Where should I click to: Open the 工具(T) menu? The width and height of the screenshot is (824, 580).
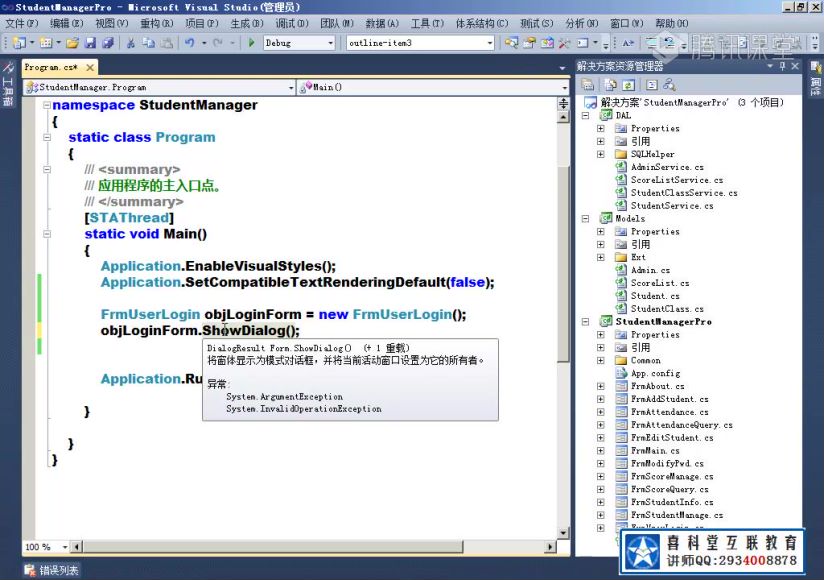click(427, 23)
